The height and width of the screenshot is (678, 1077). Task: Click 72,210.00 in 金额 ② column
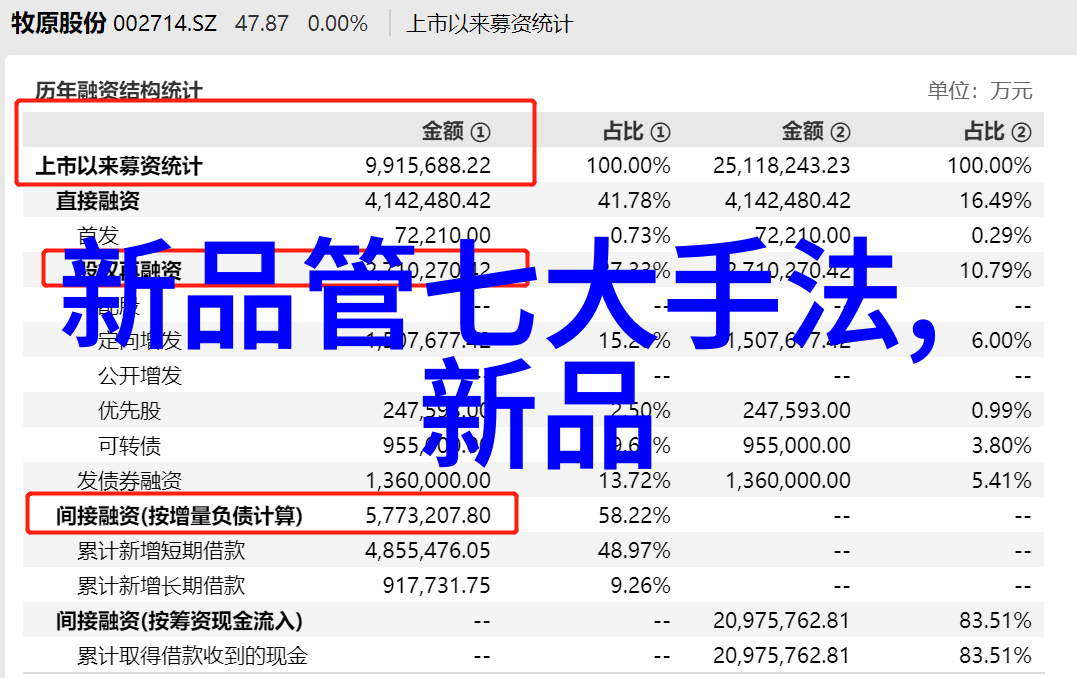[x=803, y=236]
